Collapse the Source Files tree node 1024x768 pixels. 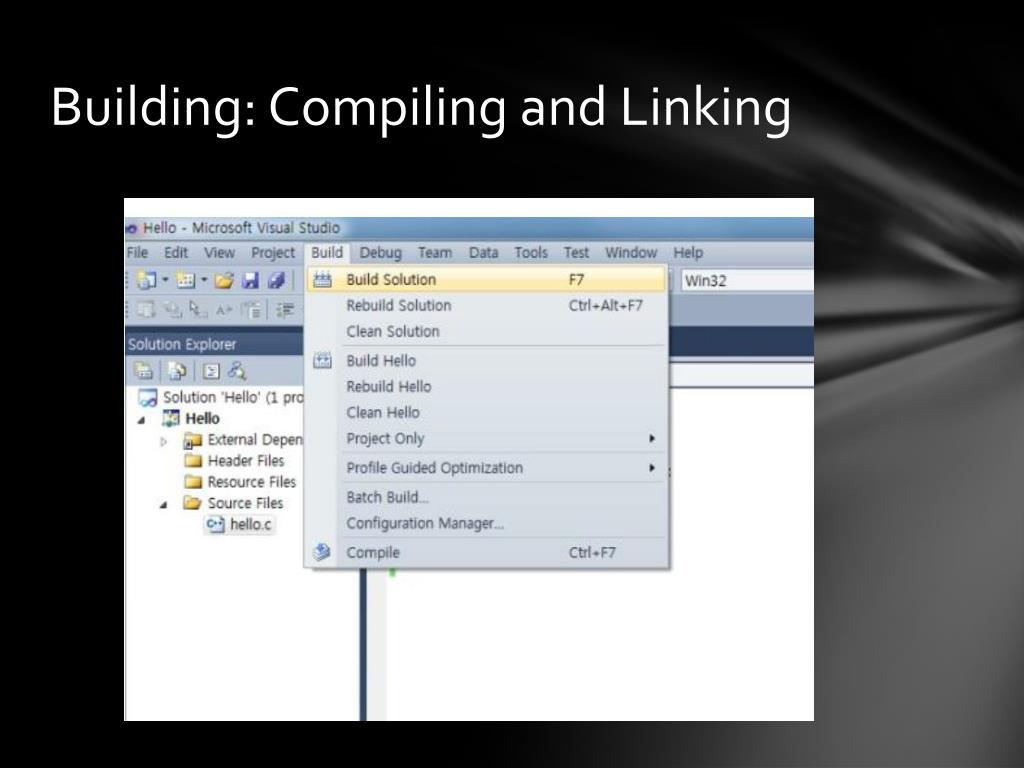[x=164, y=504]
